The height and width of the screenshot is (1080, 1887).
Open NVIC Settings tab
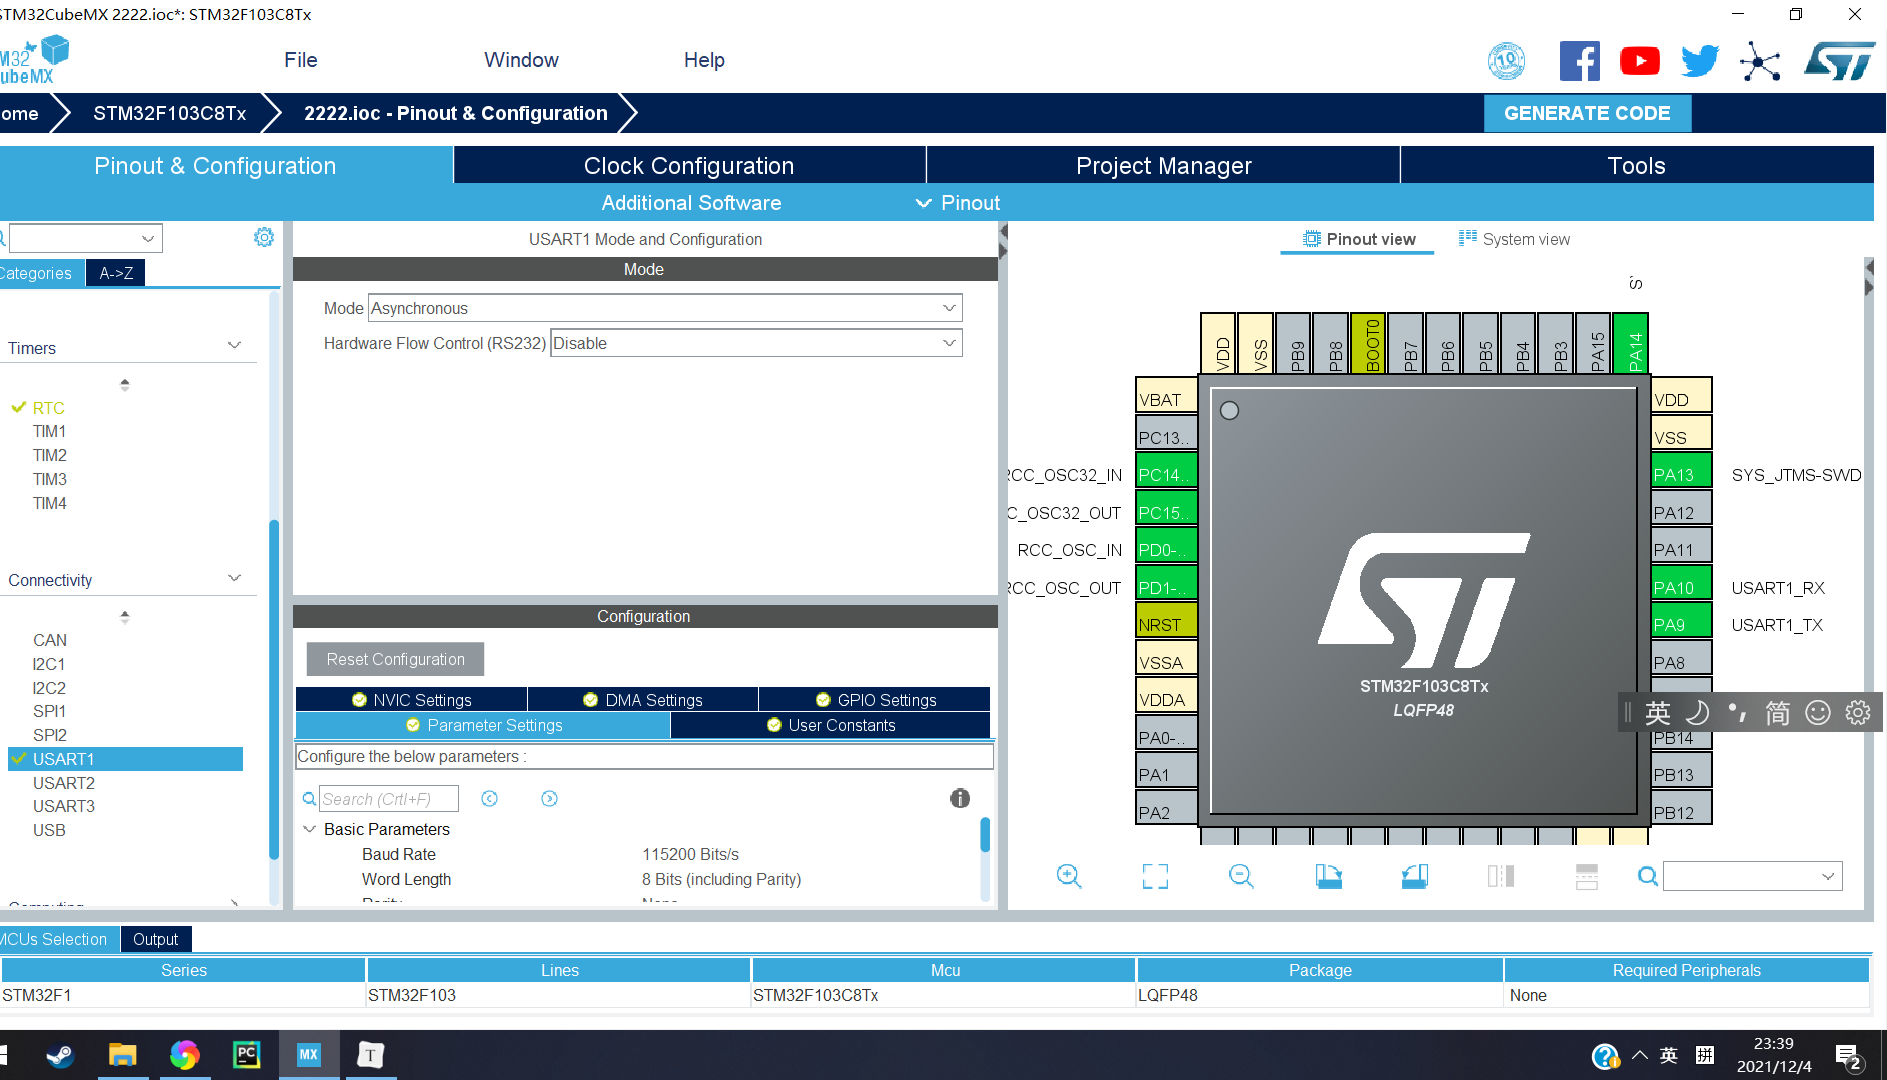click(x=411, y=700)
